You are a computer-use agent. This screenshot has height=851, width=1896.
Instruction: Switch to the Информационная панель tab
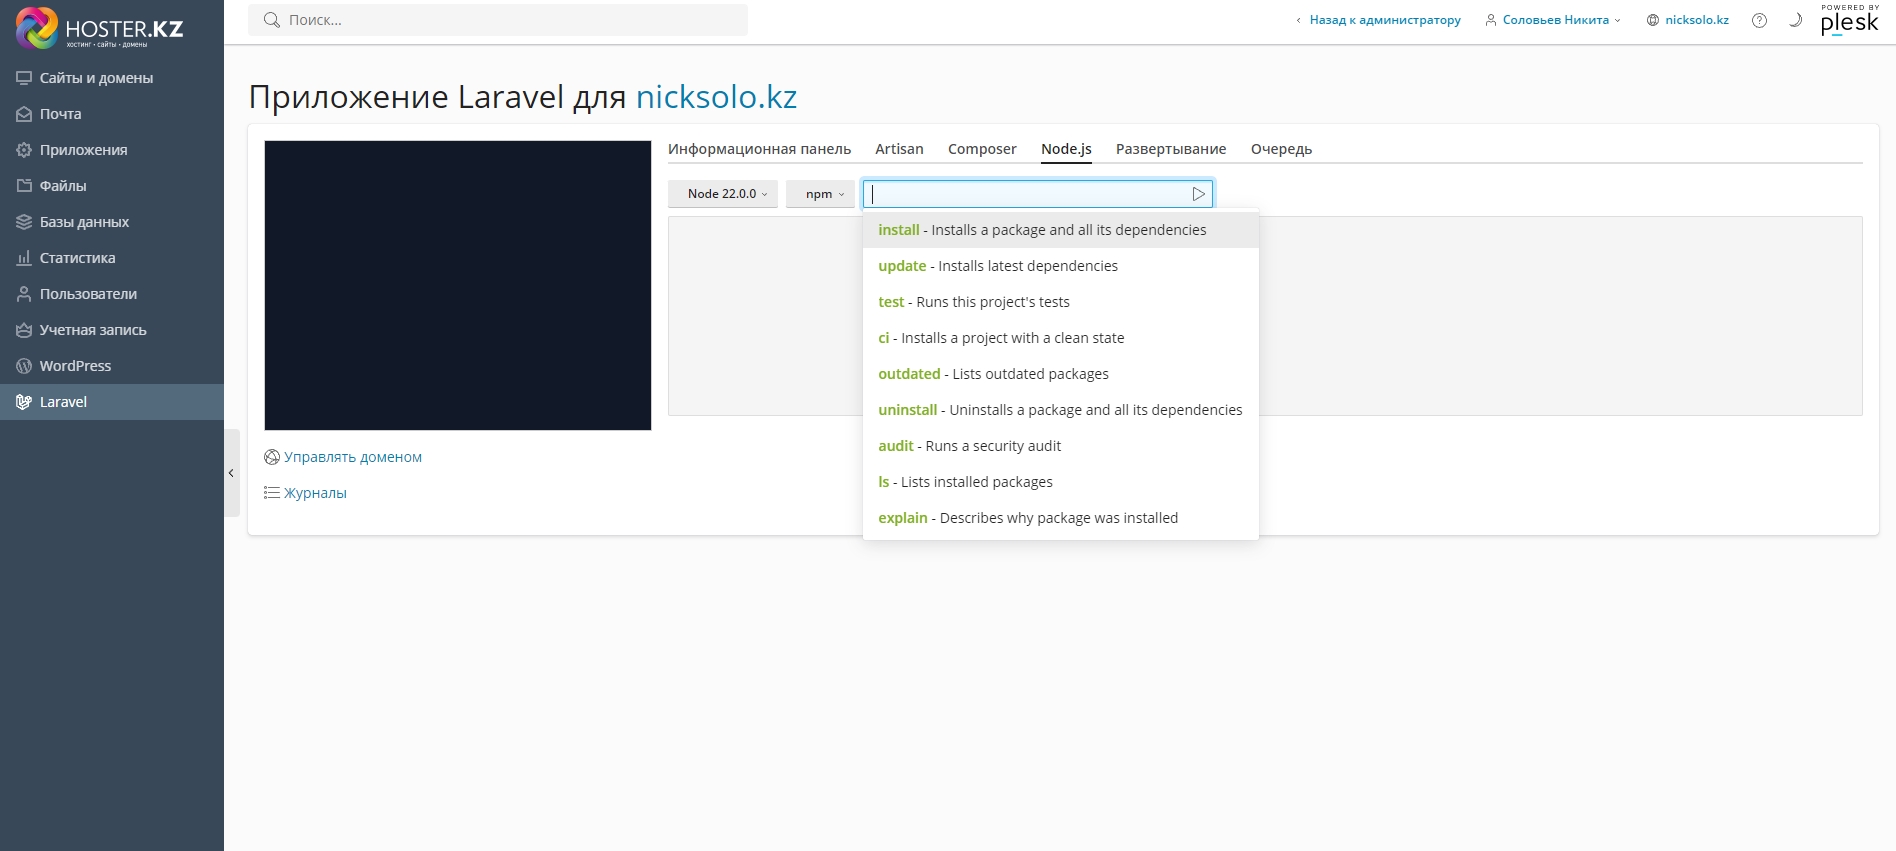[x=759, y=149]
